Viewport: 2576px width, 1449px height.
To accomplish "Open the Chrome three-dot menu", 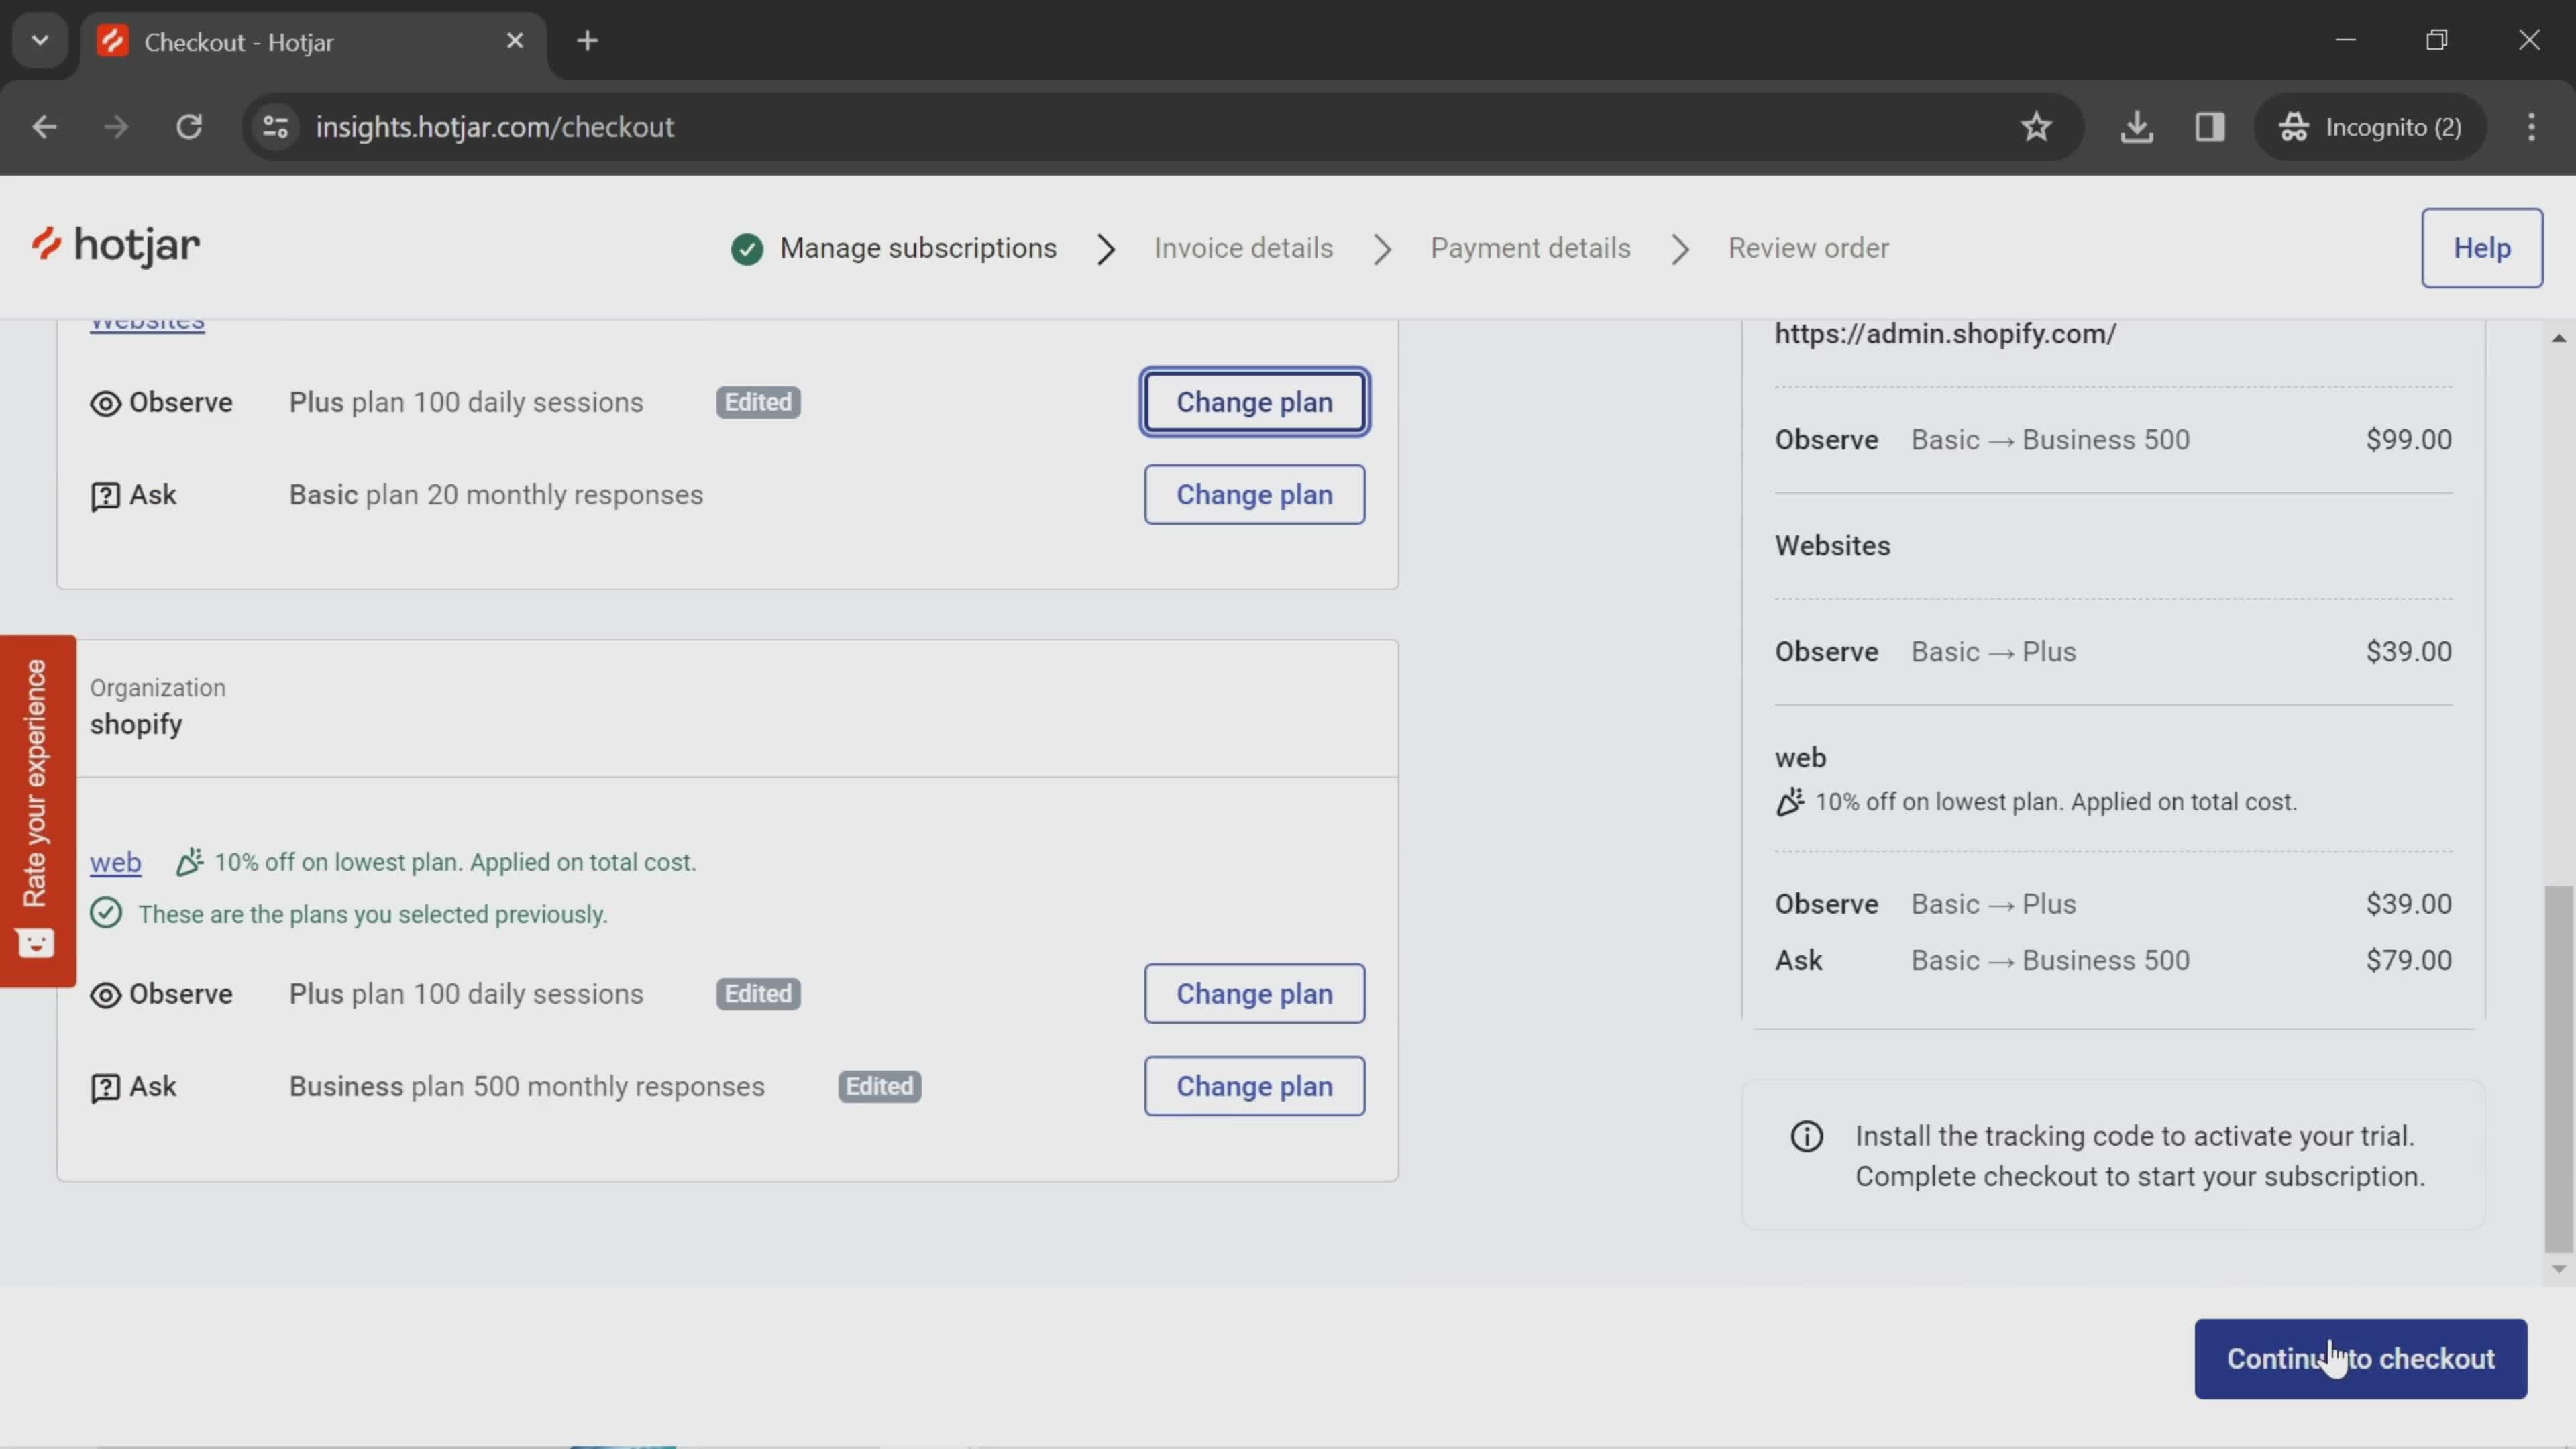I will click(x=2531, y=127).
